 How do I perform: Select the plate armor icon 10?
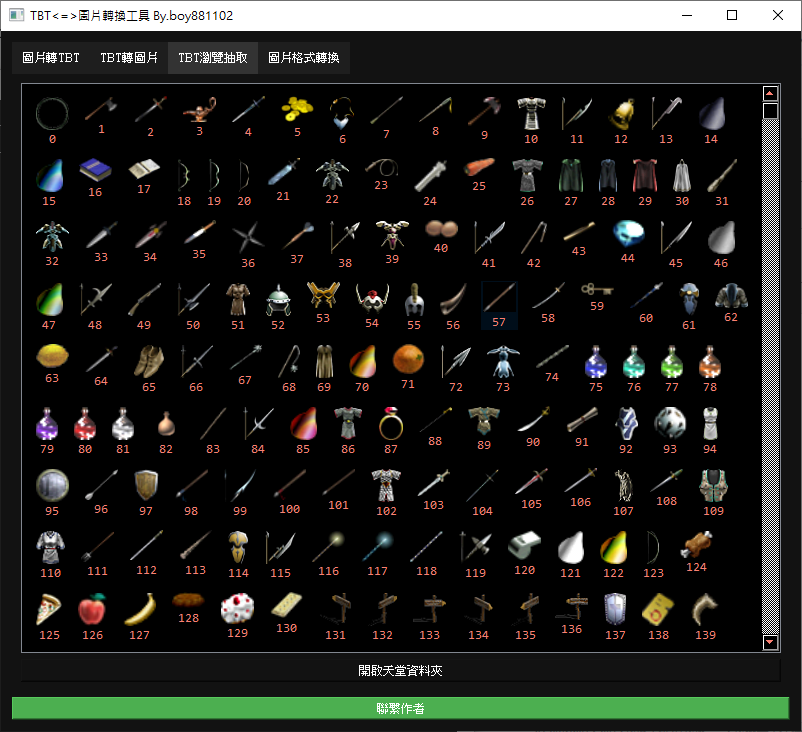[531, 113]
